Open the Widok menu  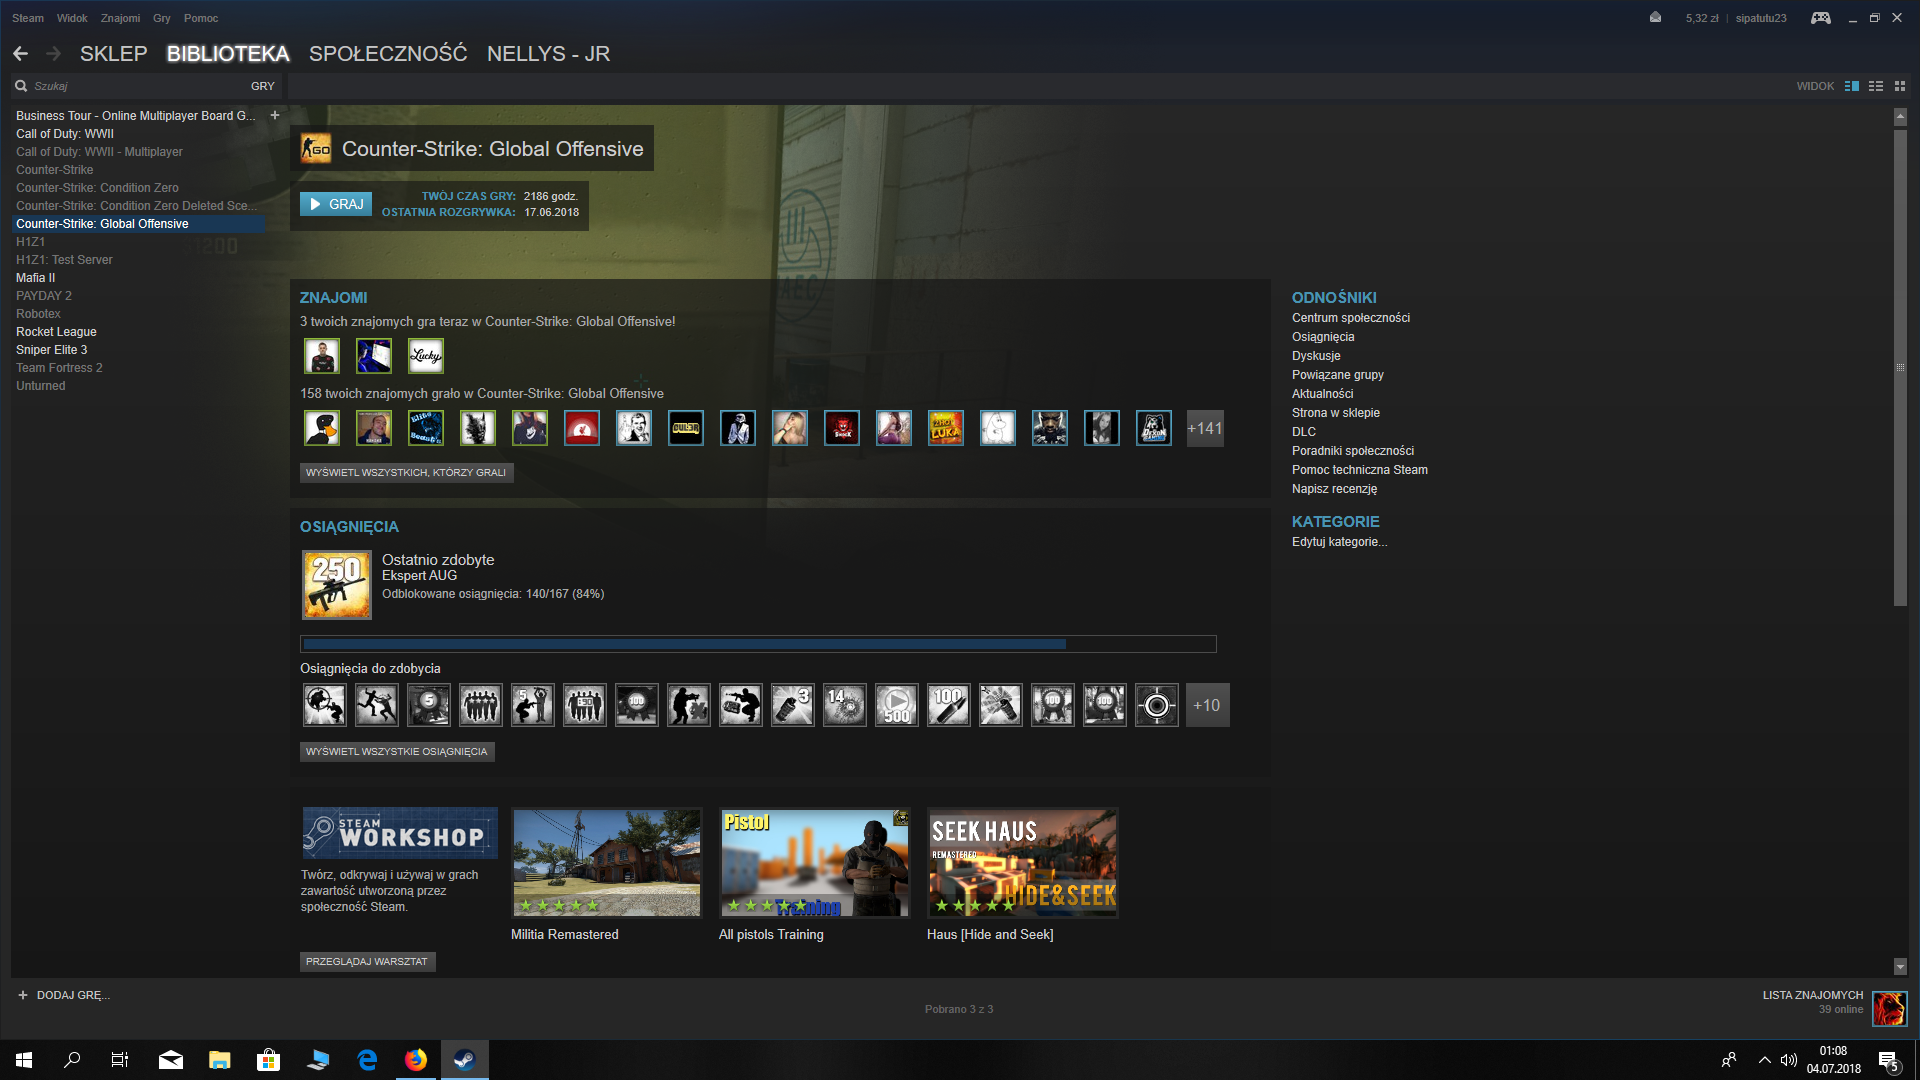tap(72, 18)
